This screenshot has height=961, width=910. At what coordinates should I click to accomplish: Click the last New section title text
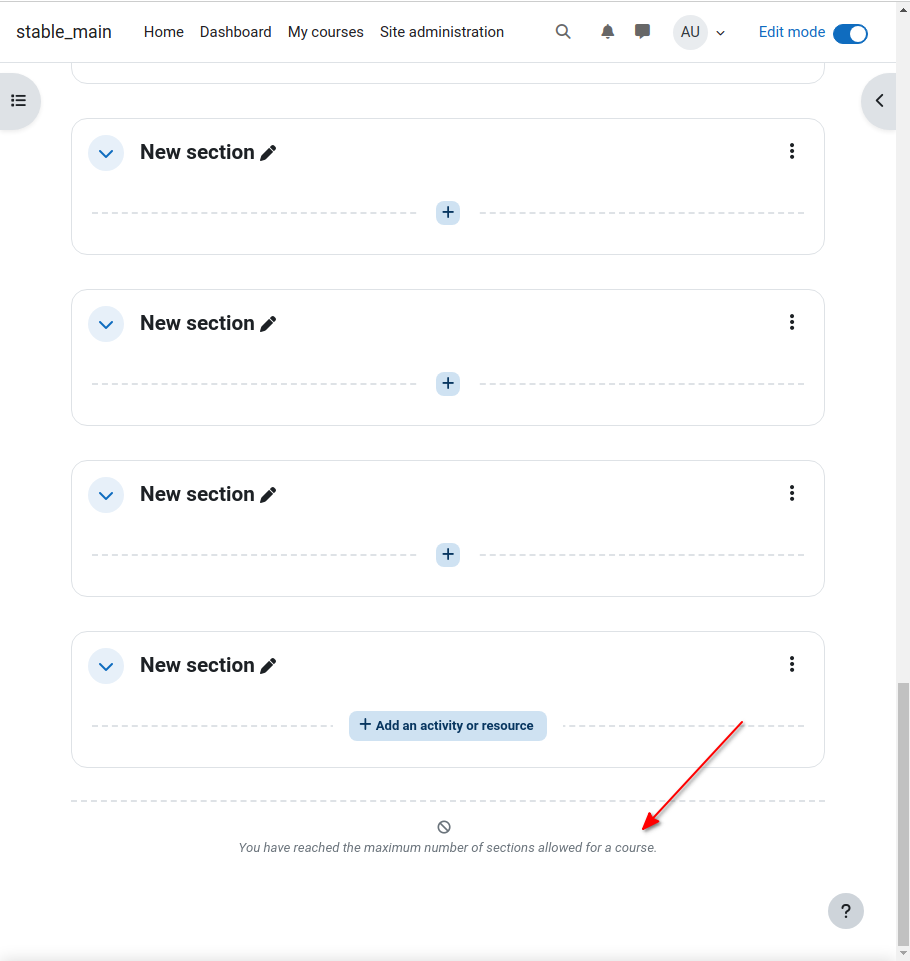(197, 665)
